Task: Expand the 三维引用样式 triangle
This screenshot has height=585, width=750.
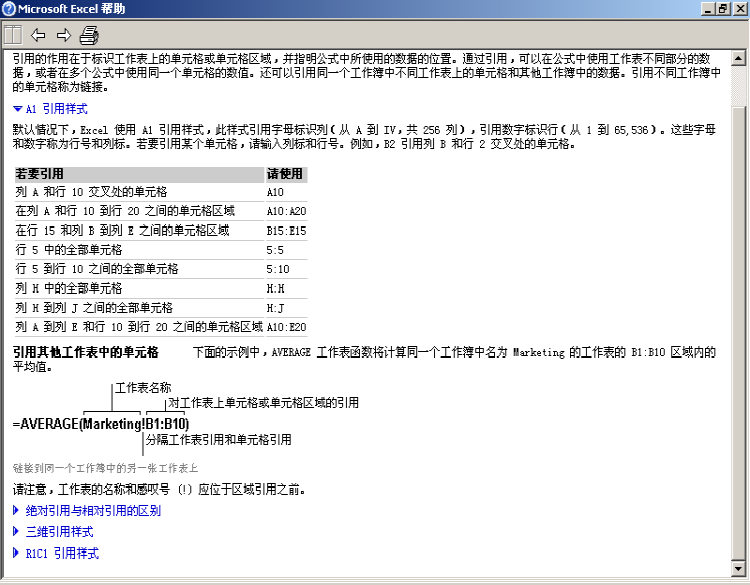Action: pyautogui.click(x=16, y=531)
